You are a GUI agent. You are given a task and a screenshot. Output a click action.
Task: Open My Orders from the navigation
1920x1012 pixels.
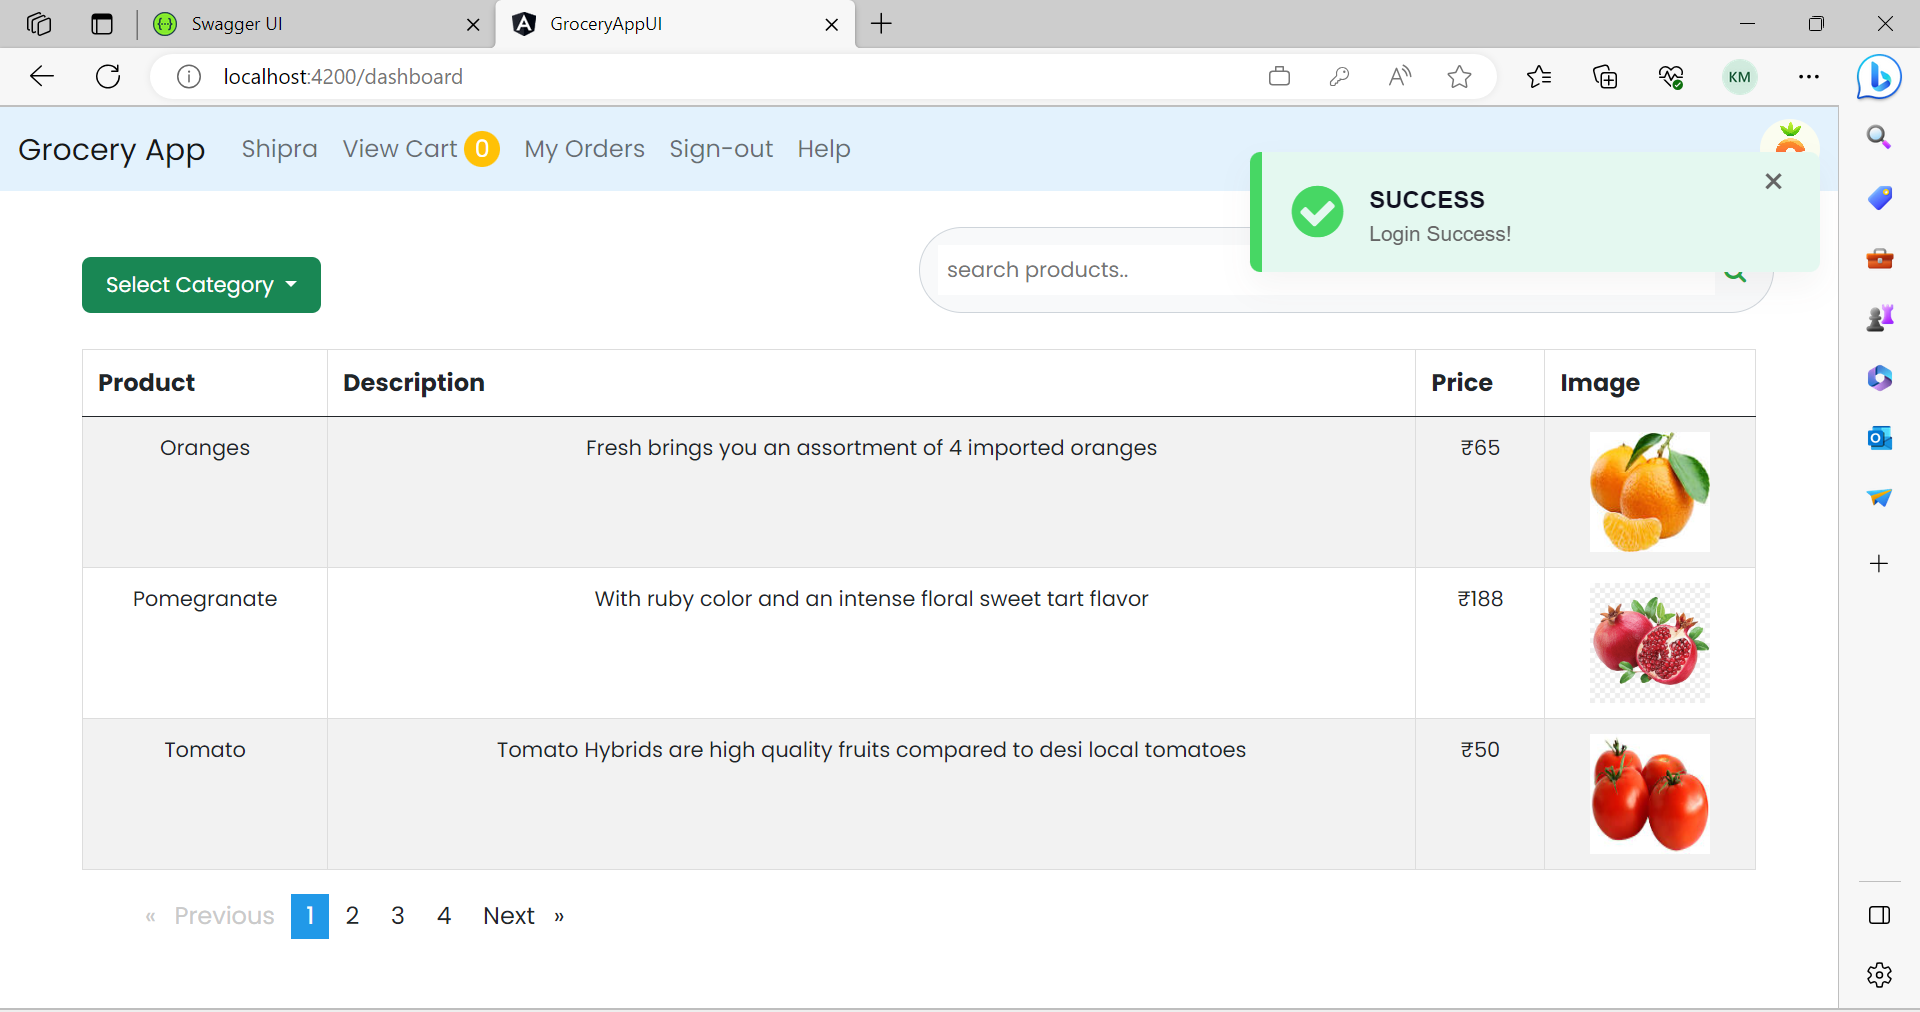pyautogui.click(x=584, y=148)
